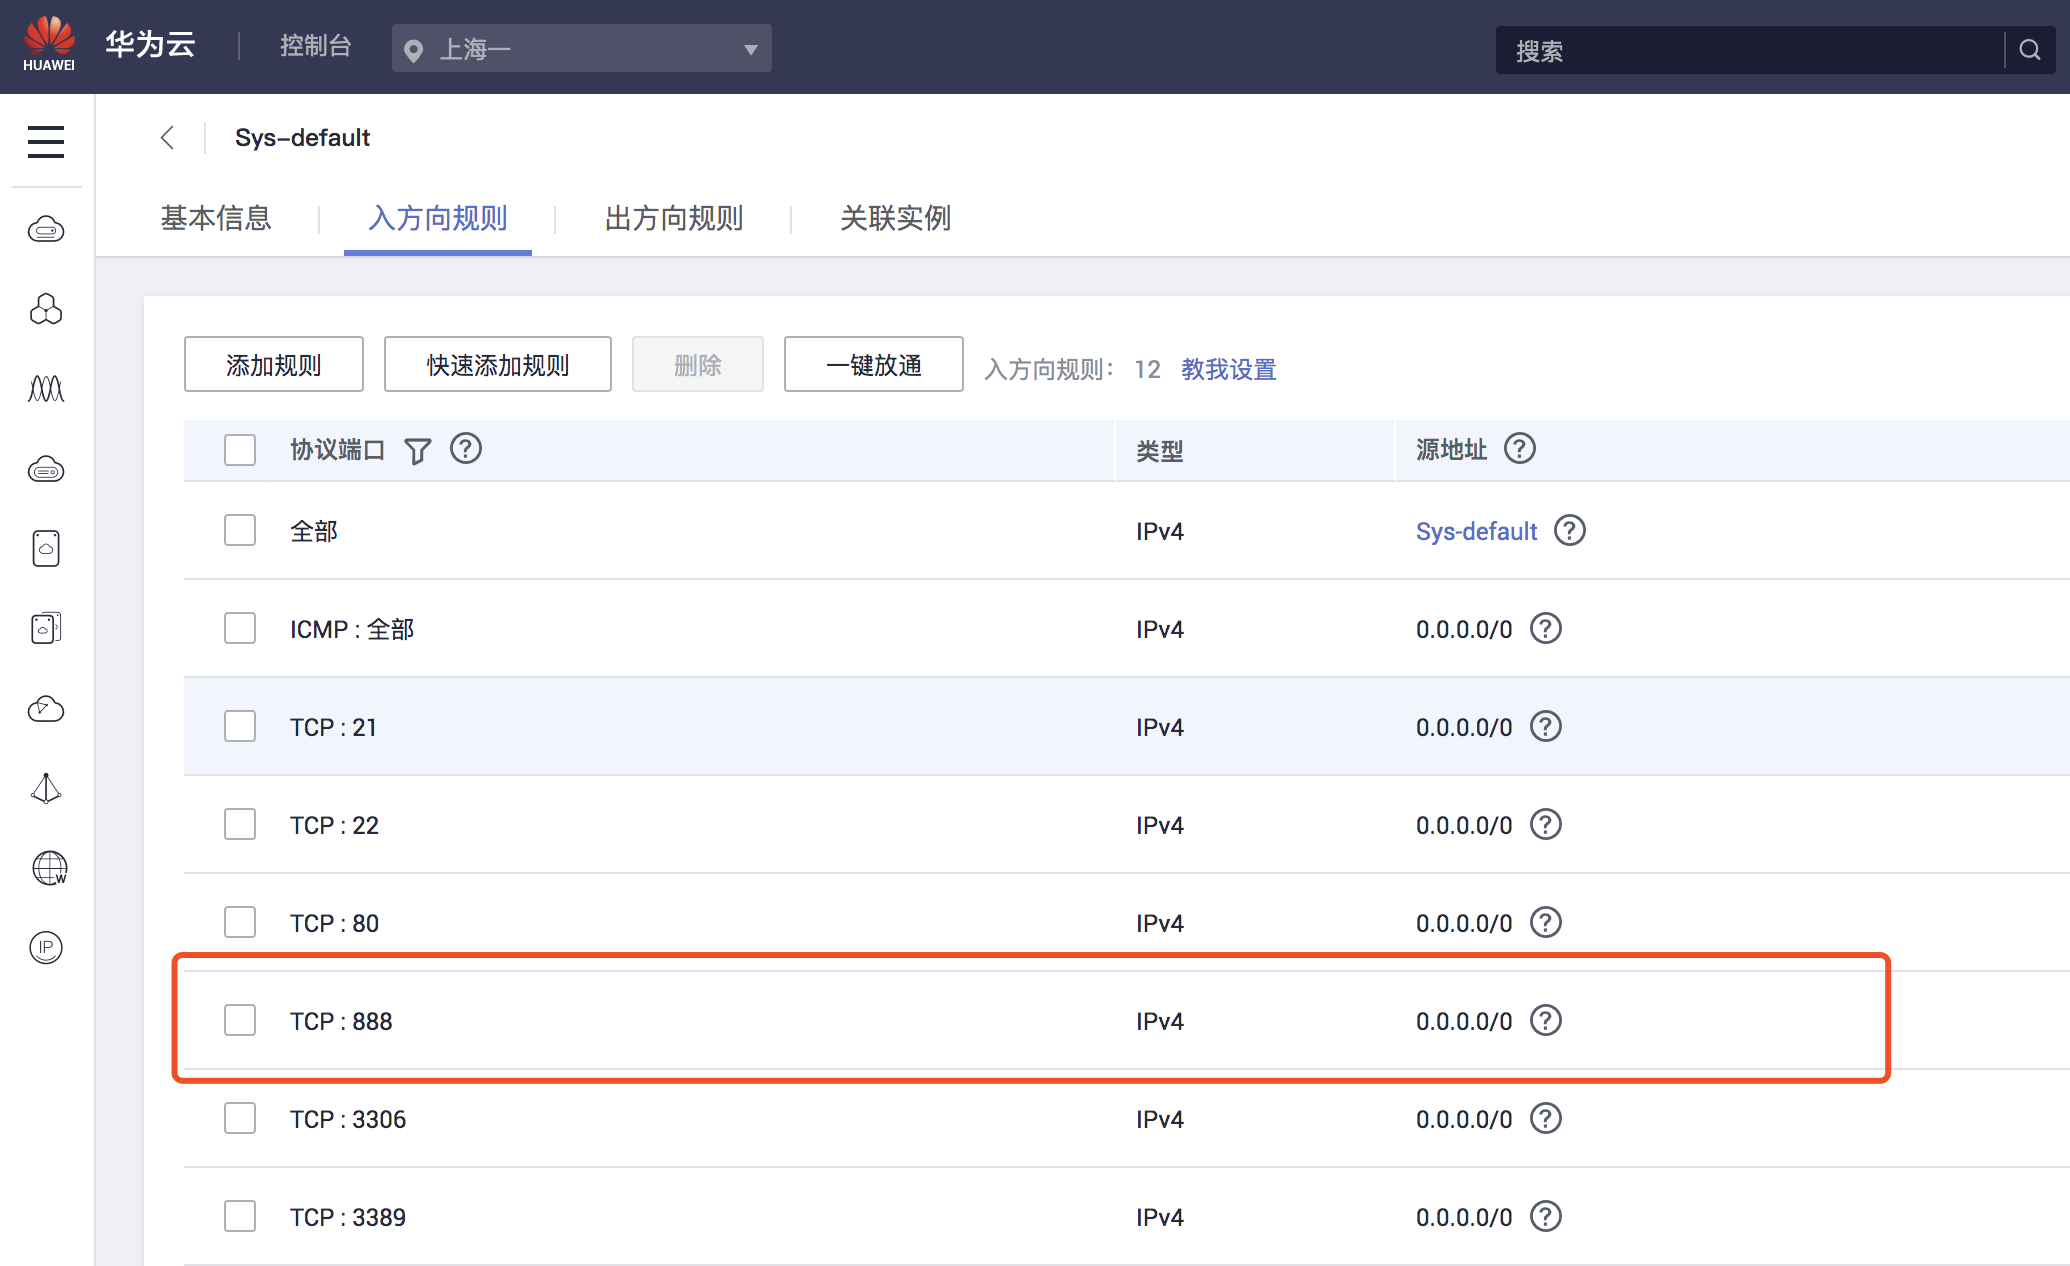Click the globe icon in sidebar
This screenshot has height=1266, width=2070.
coord(48,867)
